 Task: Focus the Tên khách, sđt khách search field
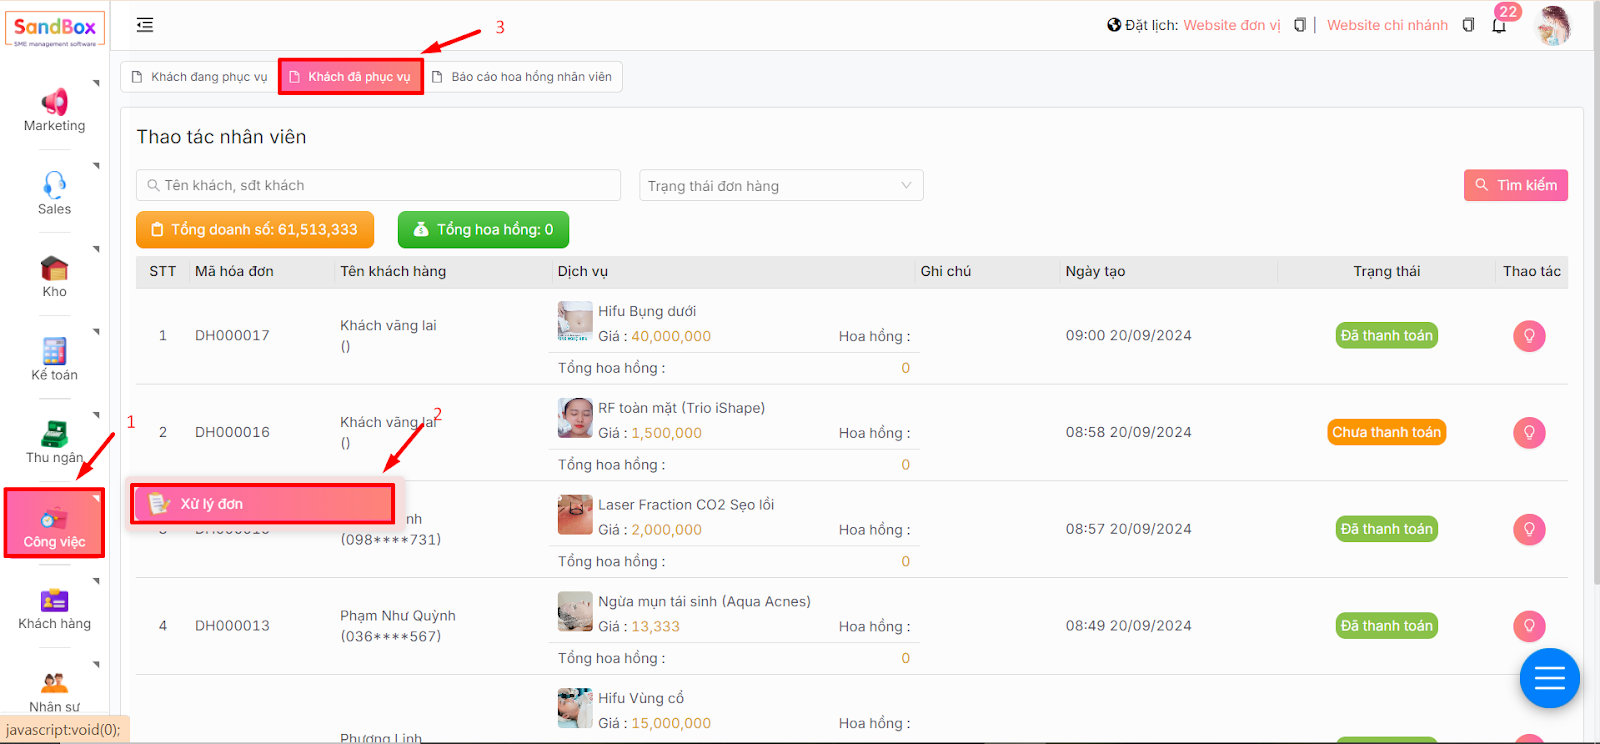[378, 185]
